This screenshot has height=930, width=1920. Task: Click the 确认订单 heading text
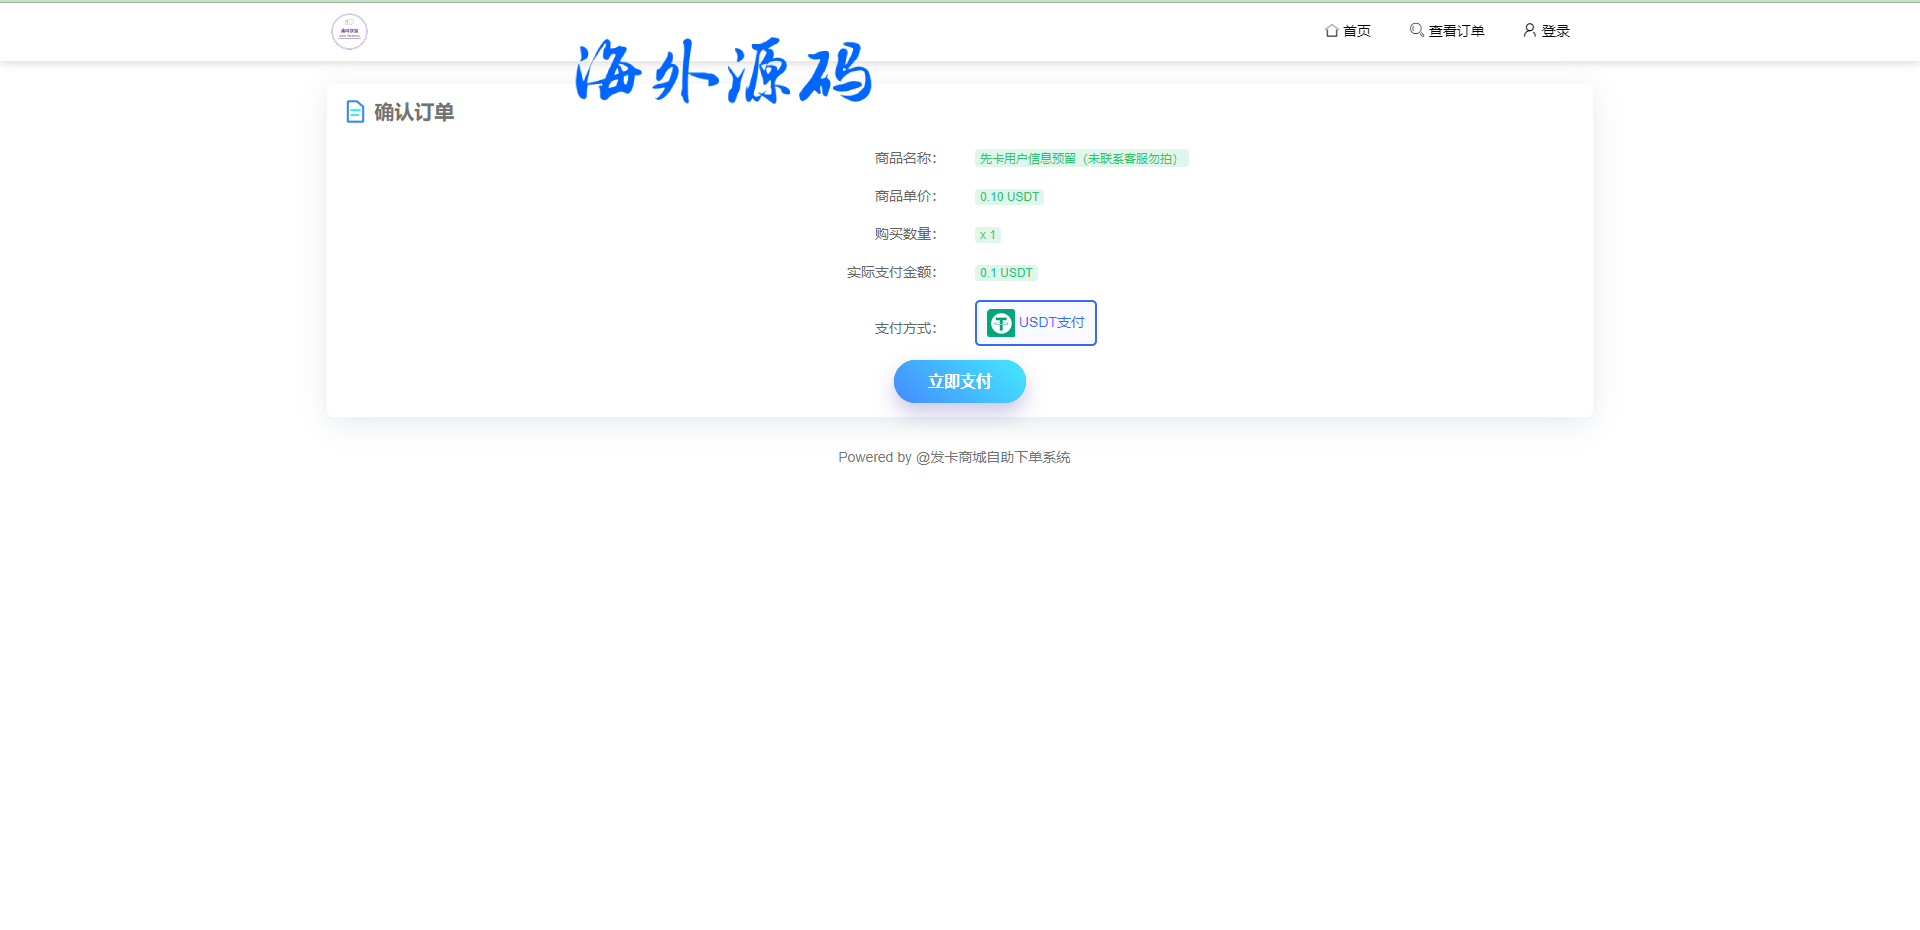tap(414, 112)
